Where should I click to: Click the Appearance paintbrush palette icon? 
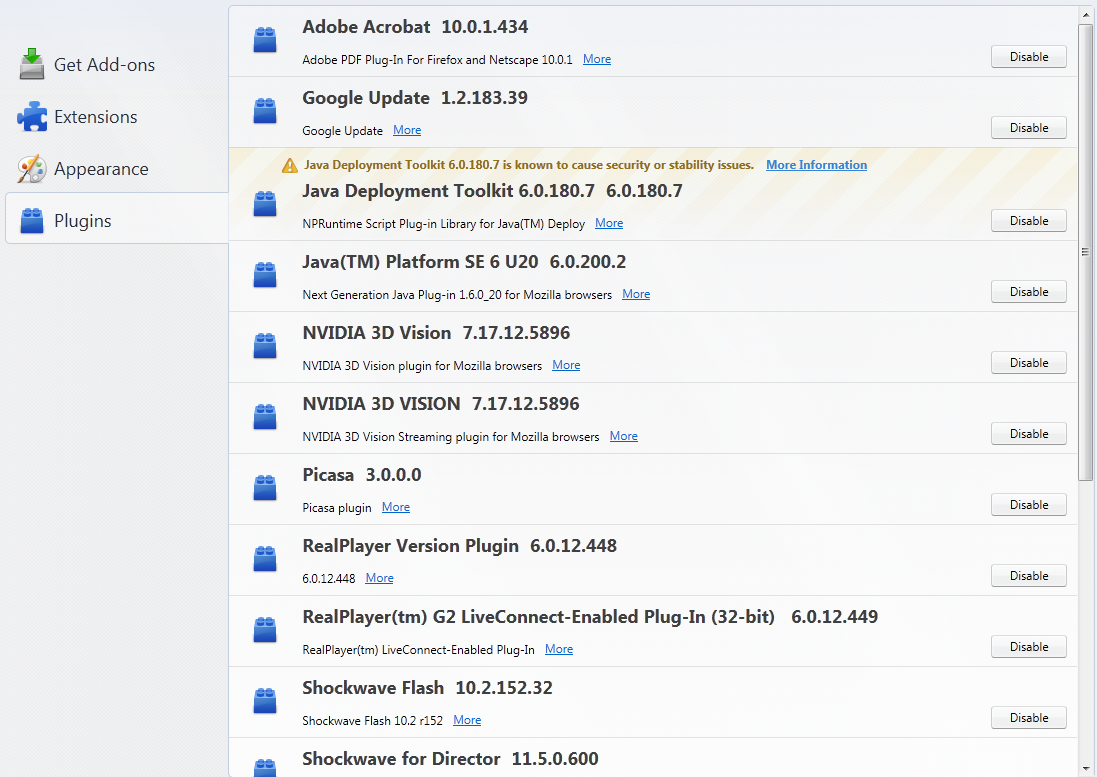click(32, 169)
